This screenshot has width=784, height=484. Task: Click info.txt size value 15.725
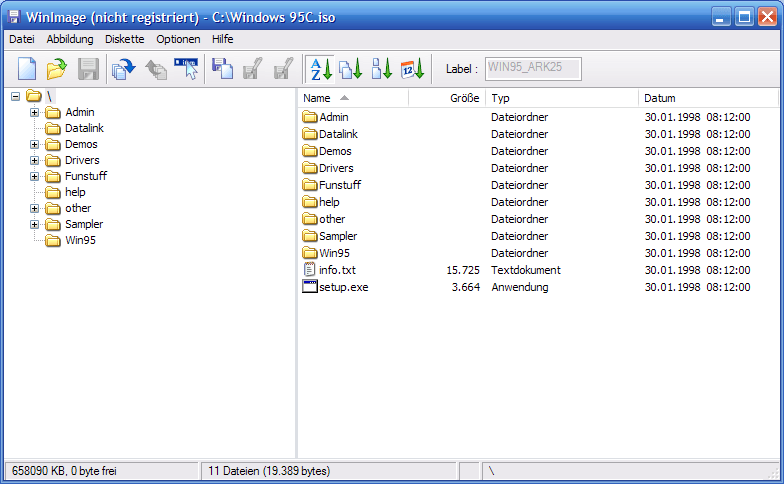tap(462, 270)
